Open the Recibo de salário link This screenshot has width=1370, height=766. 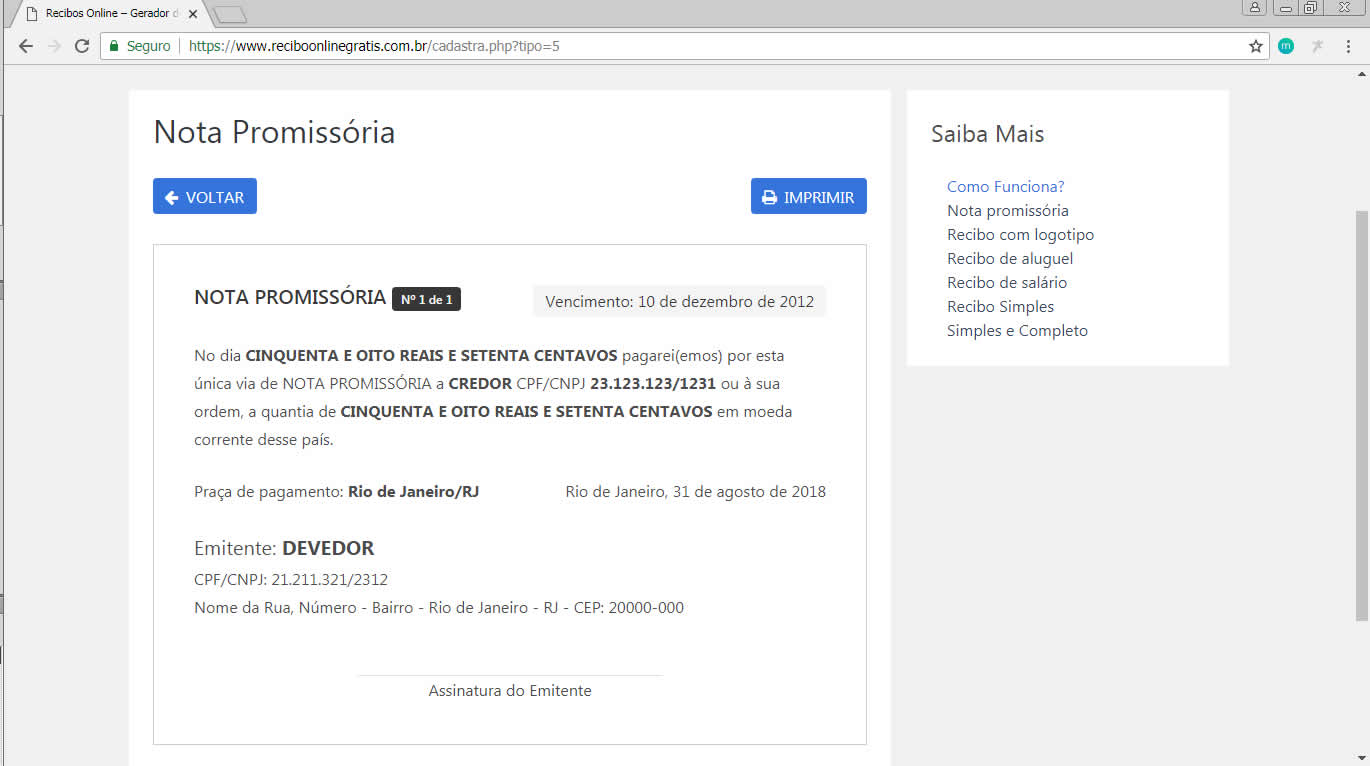point(1007,282)
